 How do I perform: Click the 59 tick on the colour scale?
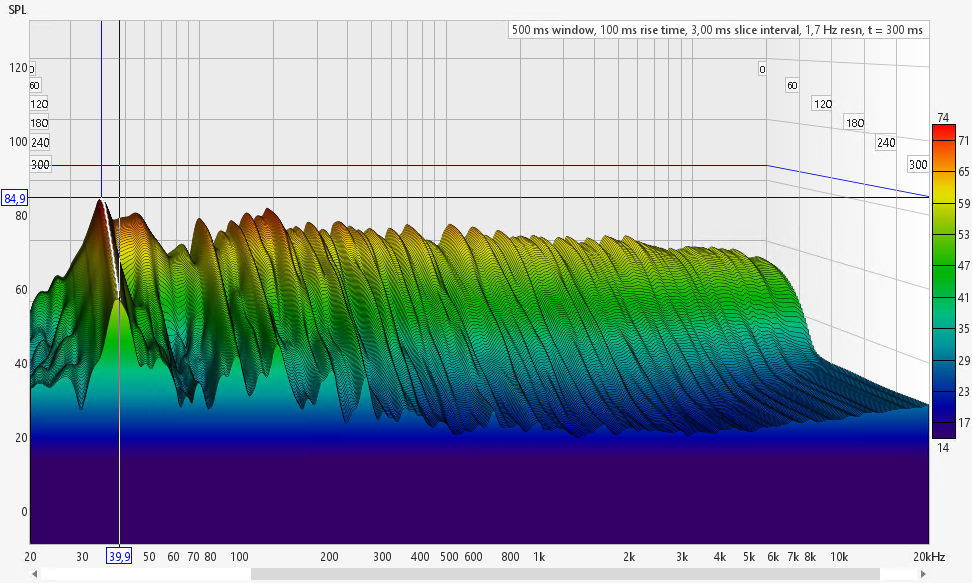click(964, 203)
